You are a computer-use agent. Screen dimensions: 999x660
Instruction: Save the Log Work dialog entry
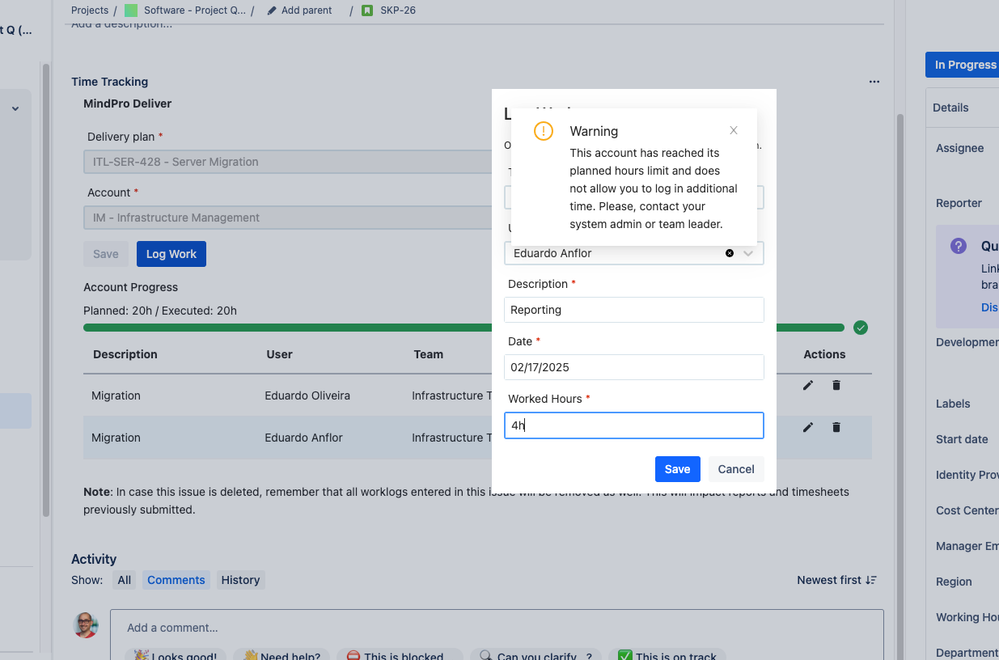pyautogui.click(x=677, y=469)
